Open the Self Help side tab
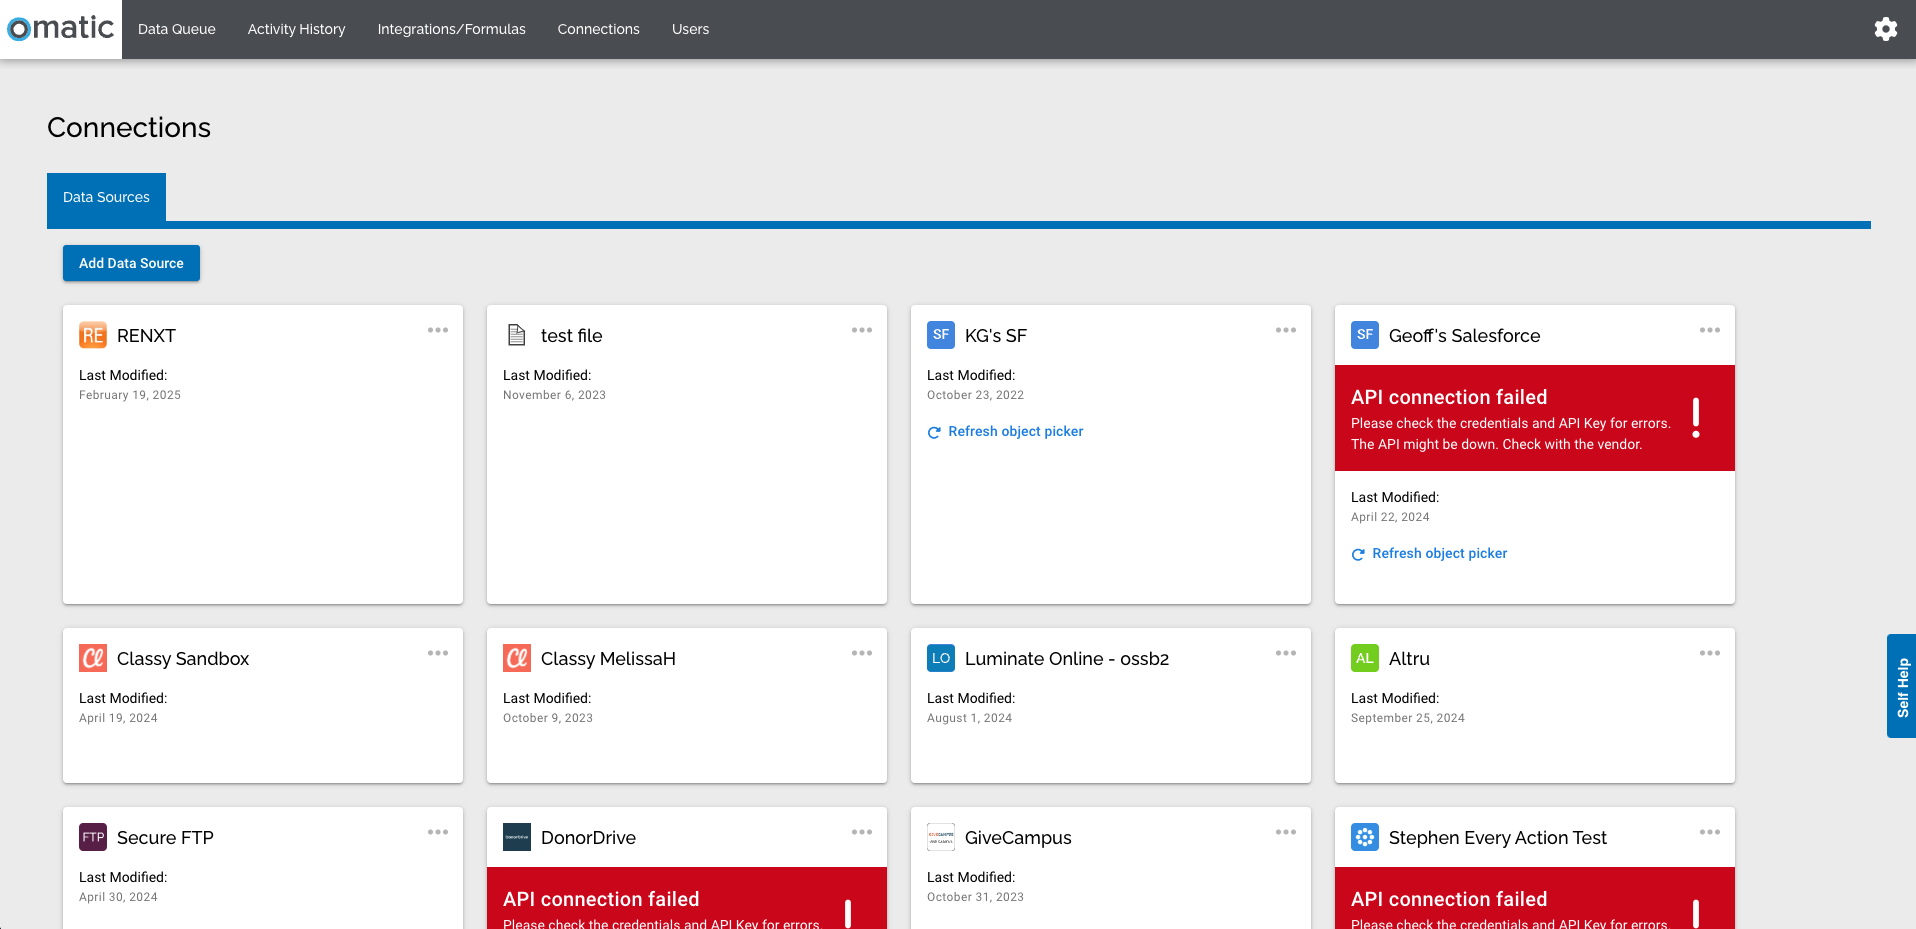This screenshot has width=1916, height=929. click(x=1901, y=686)
